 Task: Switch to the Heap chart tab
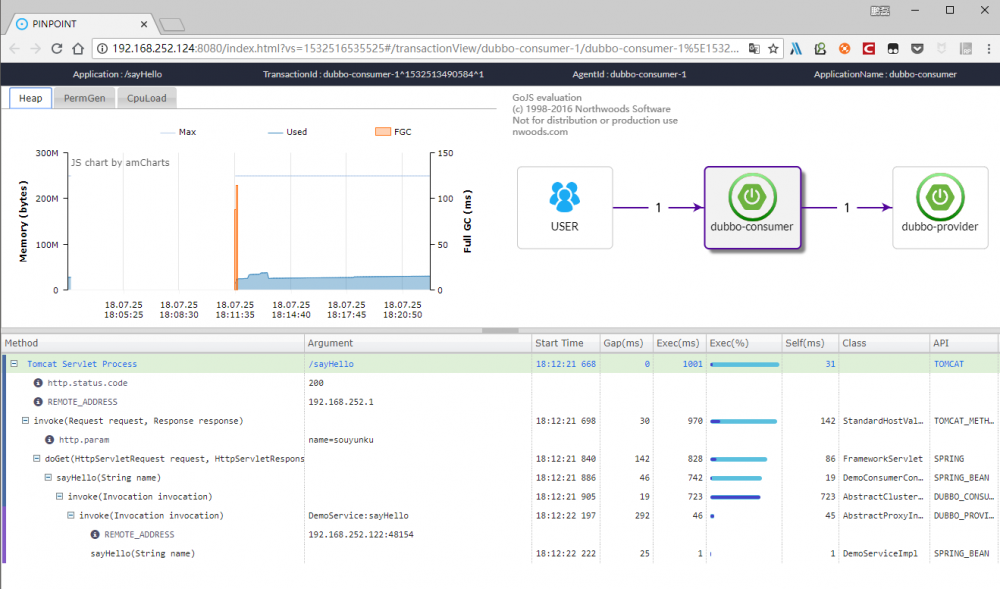(x=31, y=98)
